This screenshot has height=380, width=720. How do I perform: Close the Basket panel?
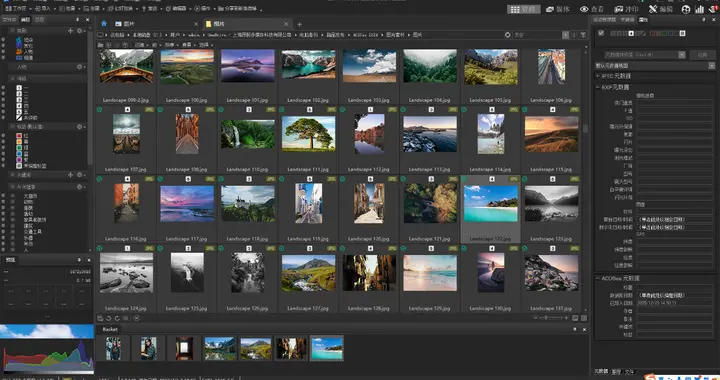(x=584, y=329)
